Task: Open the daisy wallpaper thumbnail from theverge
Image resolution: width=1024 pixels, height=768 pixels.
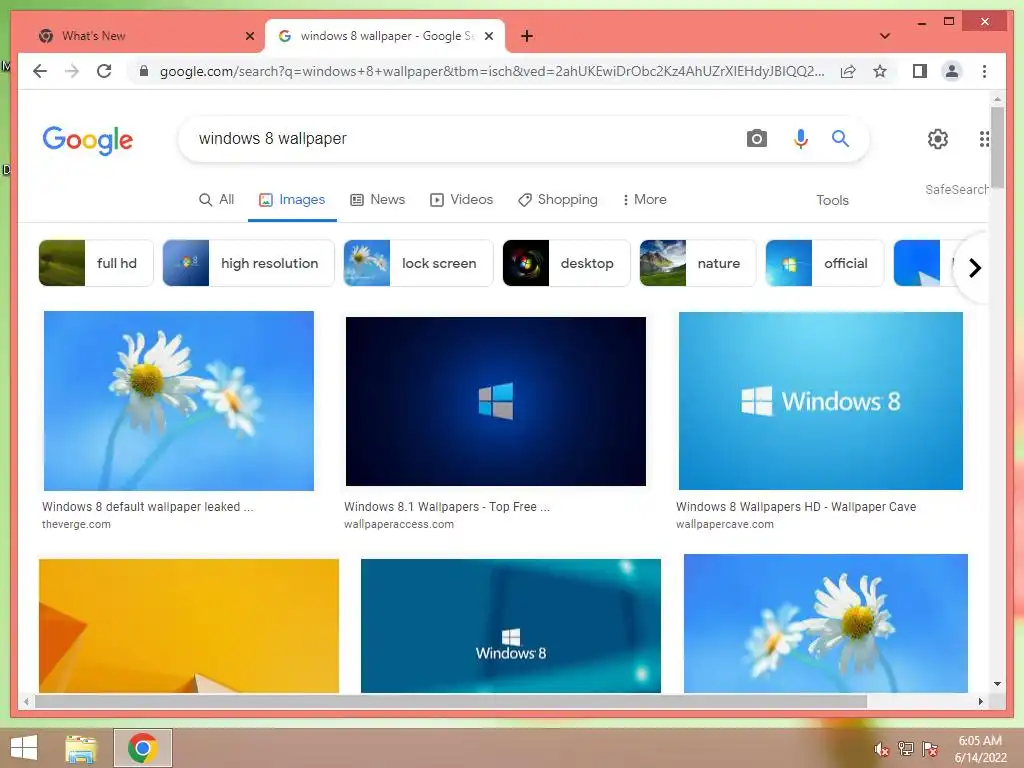Action: pyautogui.click(x=178, y=400)
